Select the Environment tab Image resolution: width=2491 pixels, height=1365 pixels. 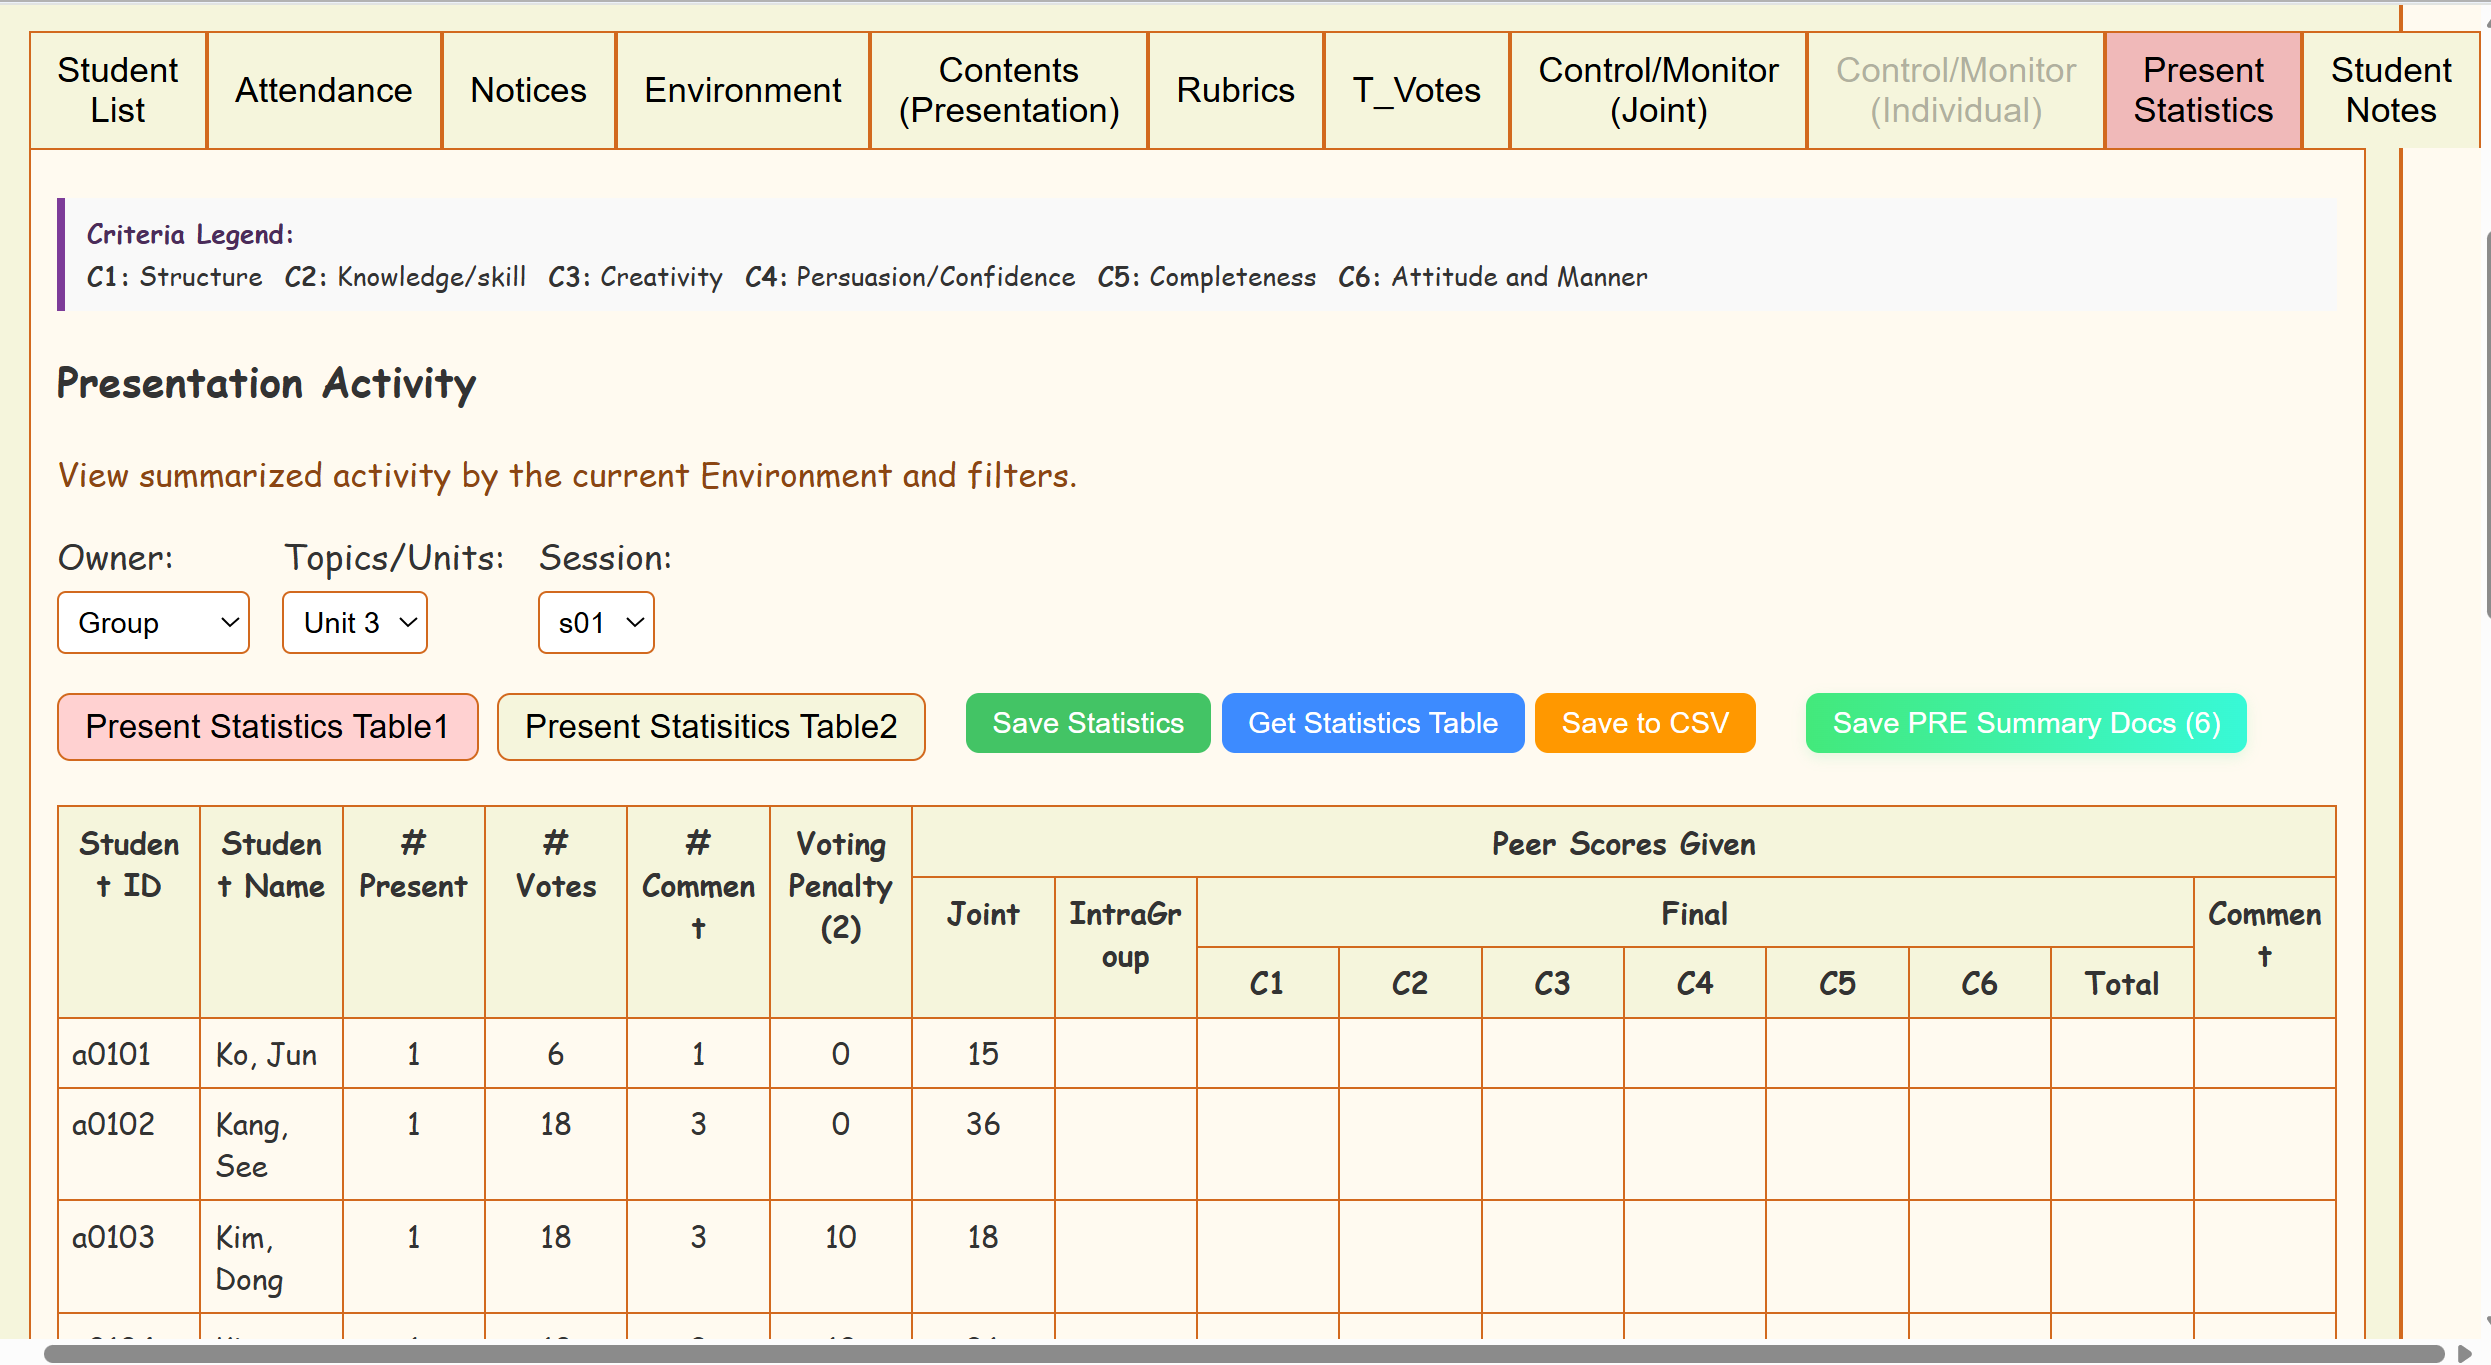click(x=743, y=90)
